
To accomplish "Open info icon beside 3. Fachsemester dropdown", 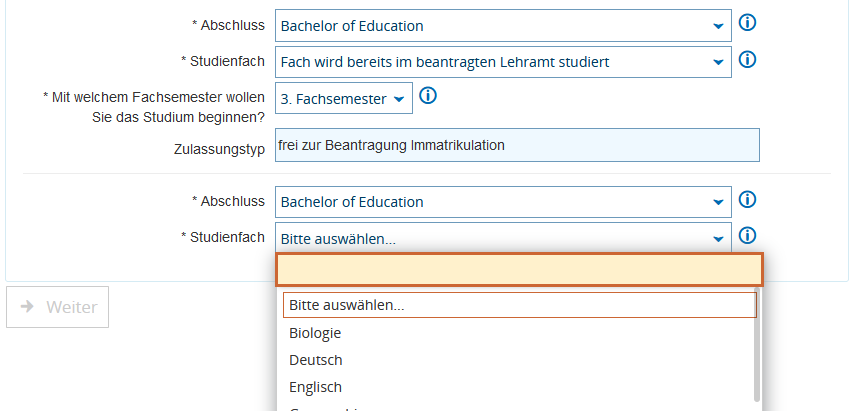I will click(428, 97).
